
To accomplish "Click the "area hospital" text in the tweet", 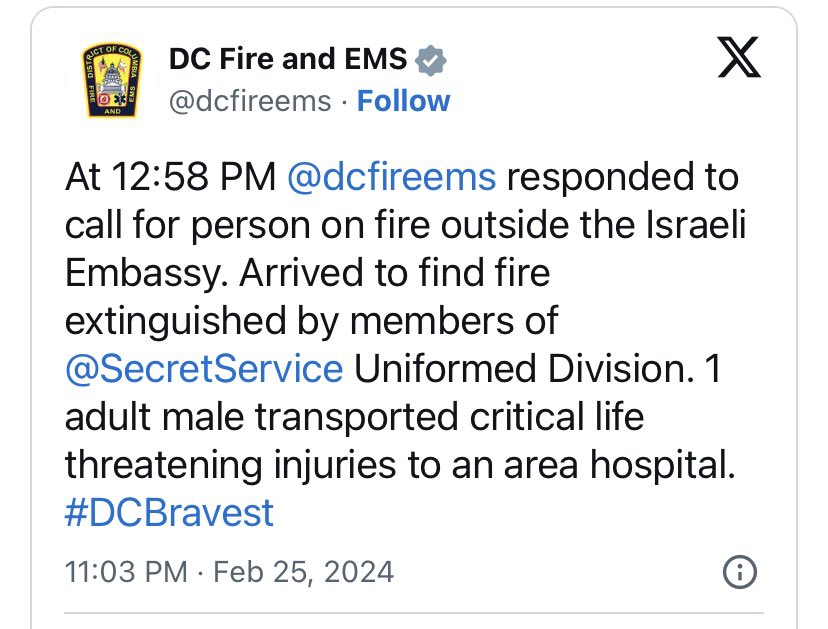I will click(620, 465).
